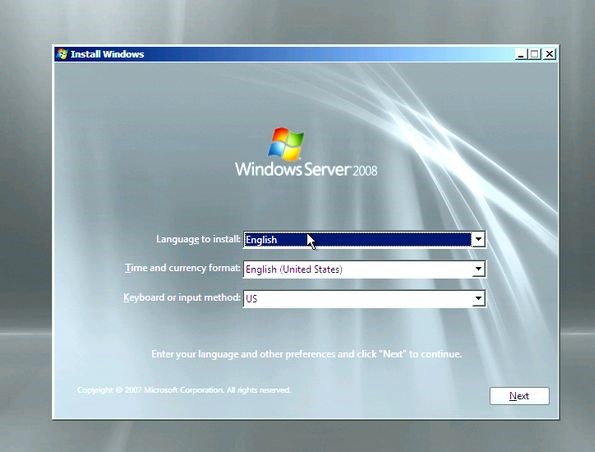Open the Keyboard or input method arrow
Viewport: 595px width, 452px height.
478,299
